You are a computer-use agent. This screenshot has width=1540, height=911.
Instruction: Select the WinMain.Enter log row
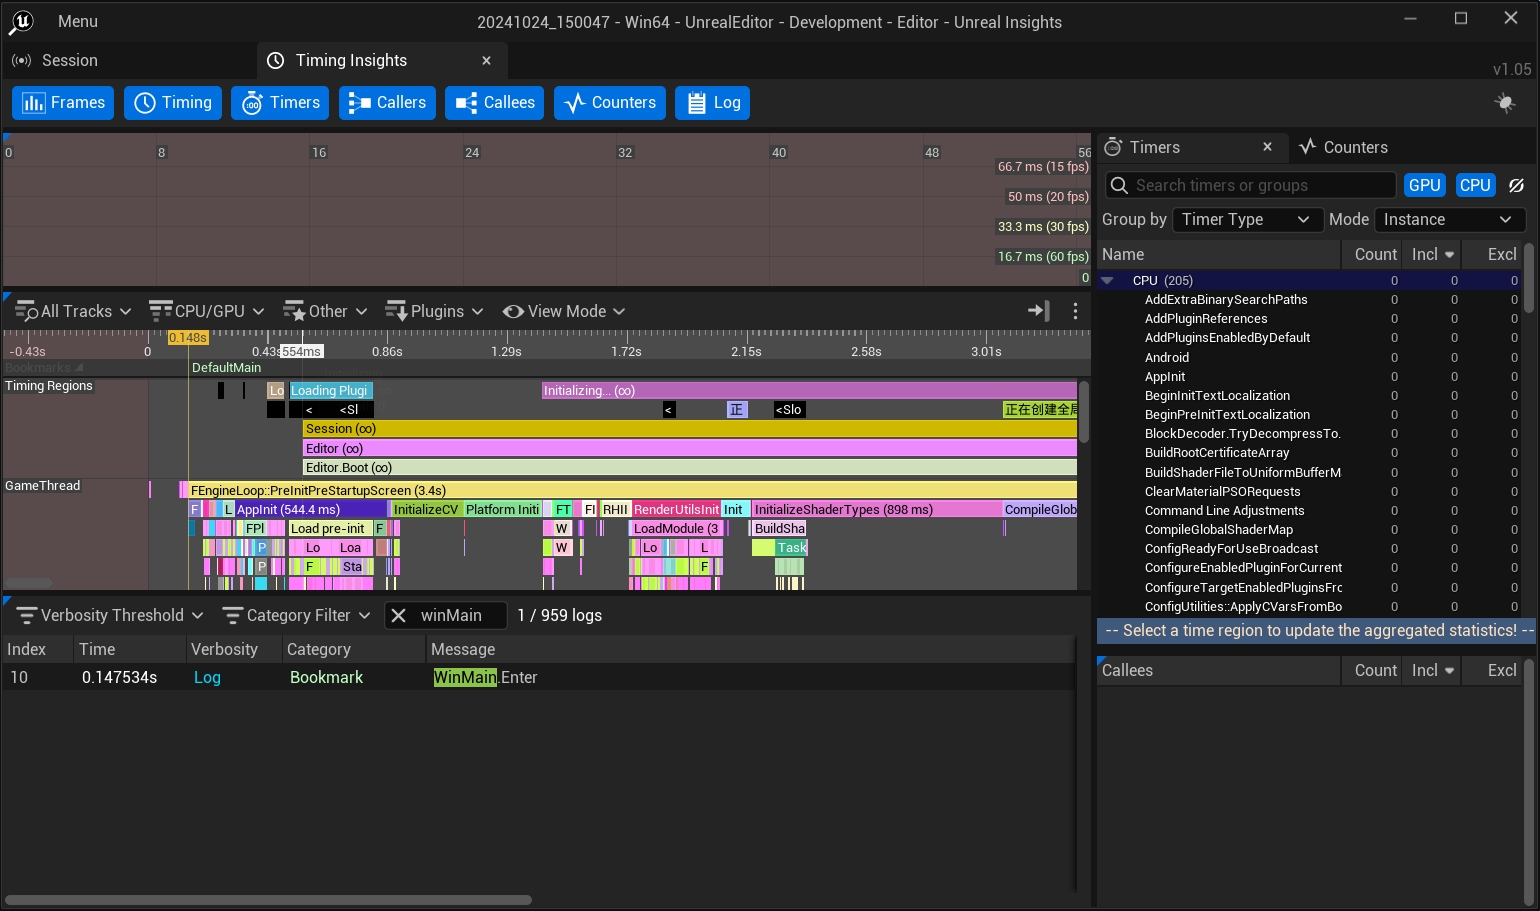pos(538,678)
